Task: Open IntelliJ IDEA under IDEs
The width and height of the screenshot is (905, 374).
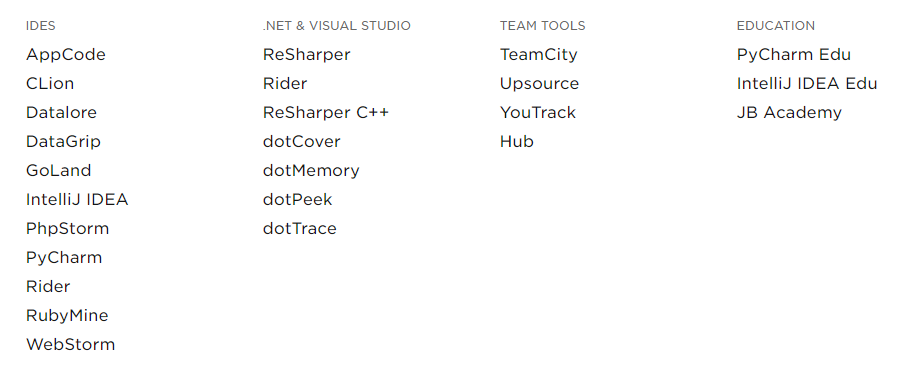Action: point(77,200)
